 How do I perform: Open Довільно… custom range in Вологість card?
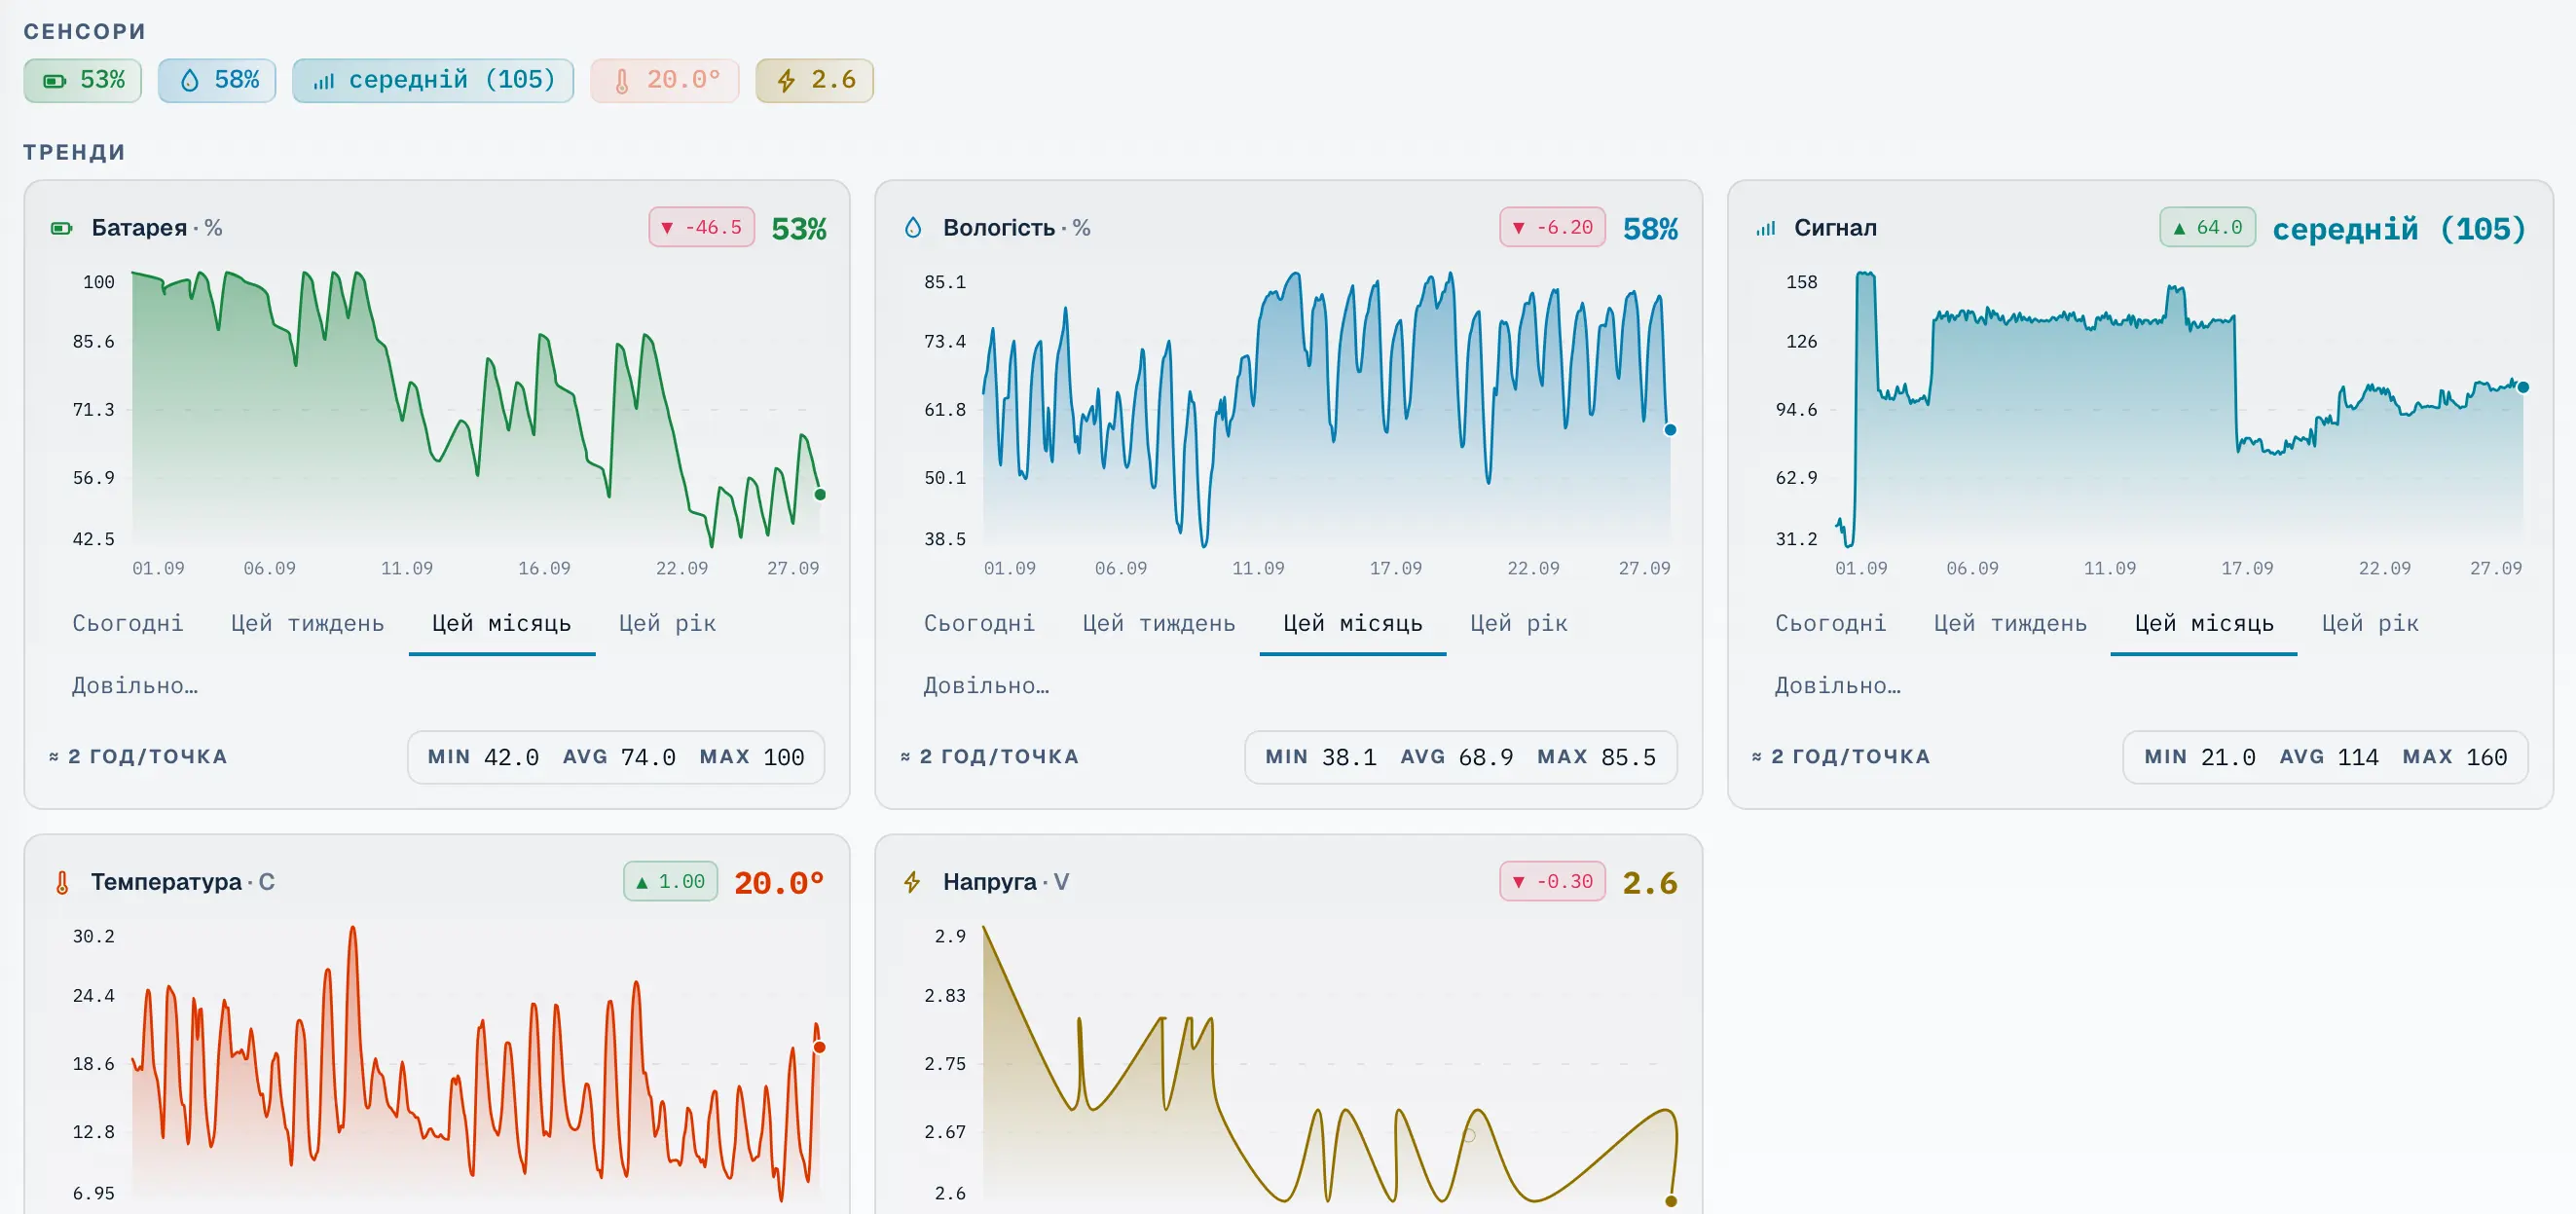point(986,686)
